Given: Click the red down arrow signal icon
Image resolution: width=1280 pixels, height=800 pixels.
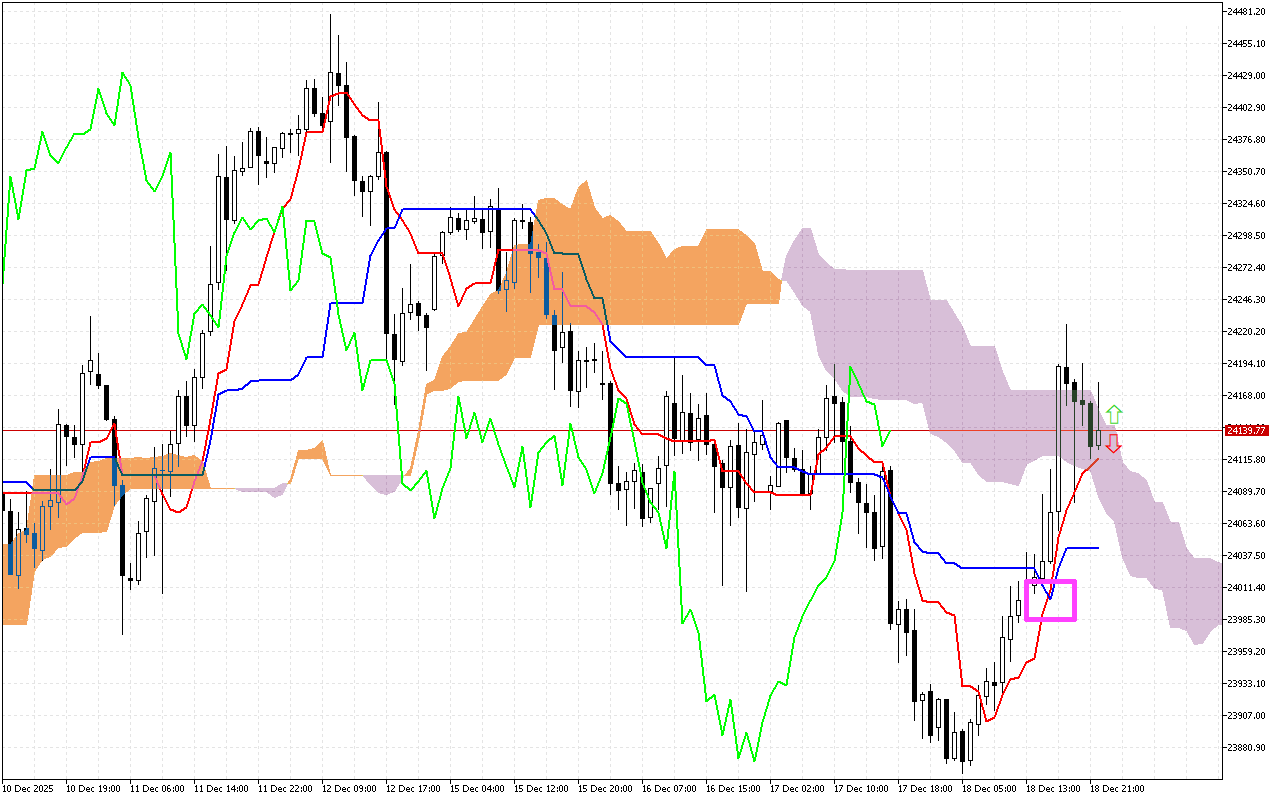Looking at the screenshot, I should coord(1113,443).
